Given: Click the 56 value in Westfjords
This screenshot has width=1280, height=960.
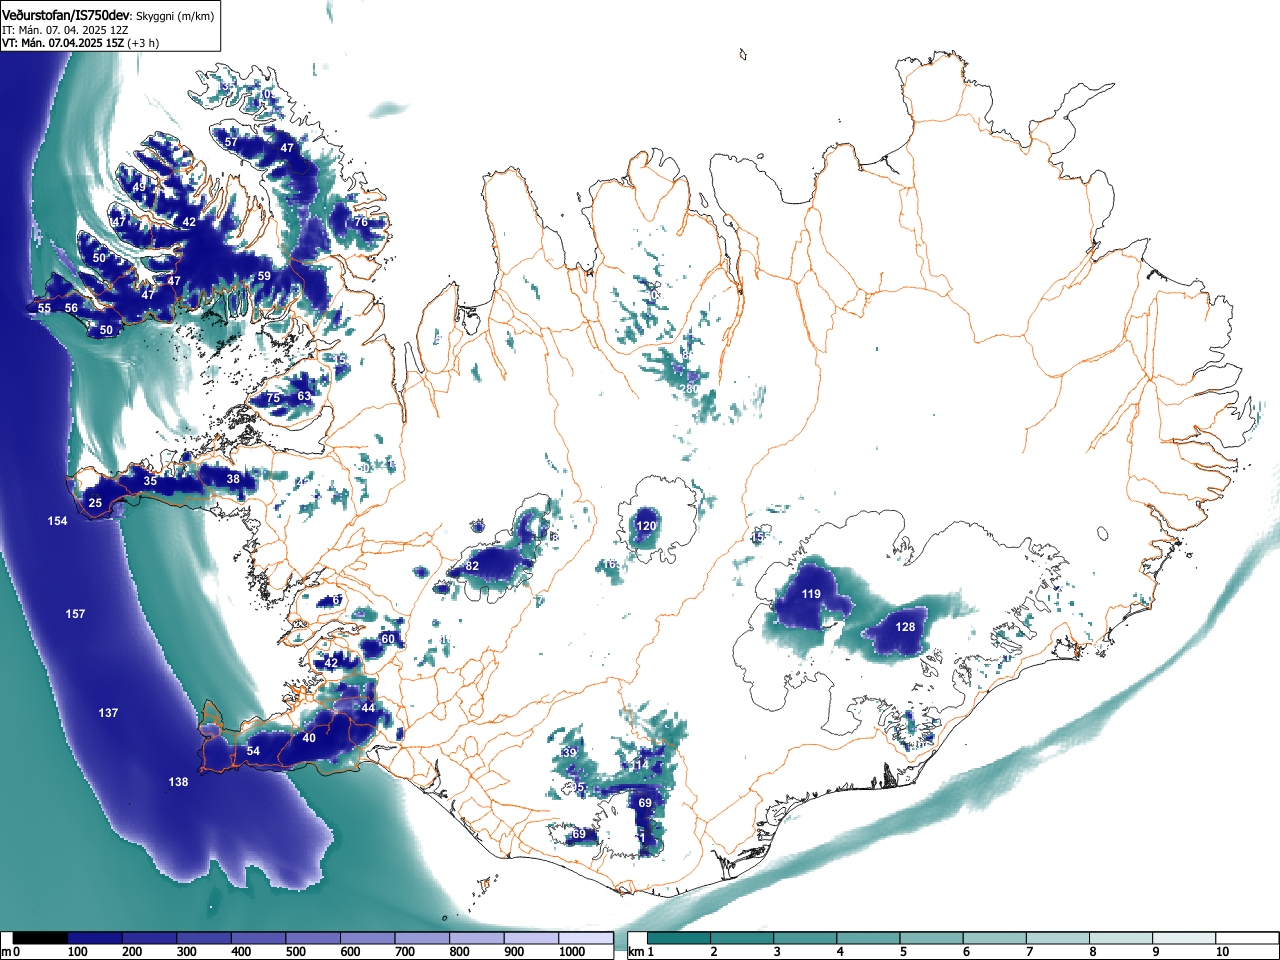Looking at the screenshot, I should click(71, 308).
